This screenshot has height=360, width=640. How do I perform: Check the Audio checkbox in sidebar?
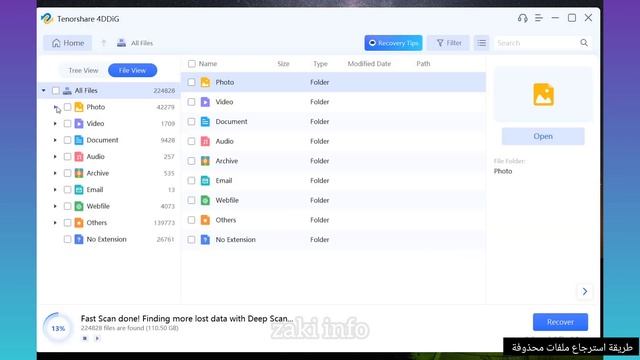coord(67,156)
